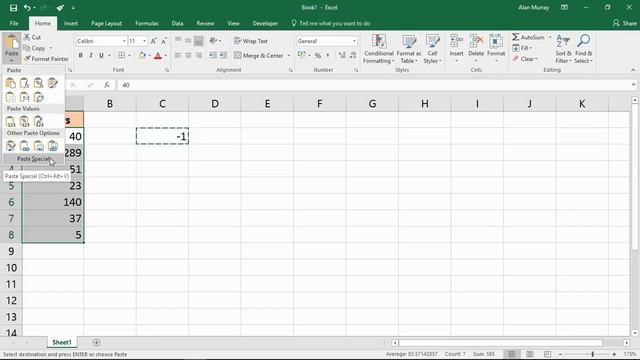Click into the formula bar showing 40

point(374,85)
